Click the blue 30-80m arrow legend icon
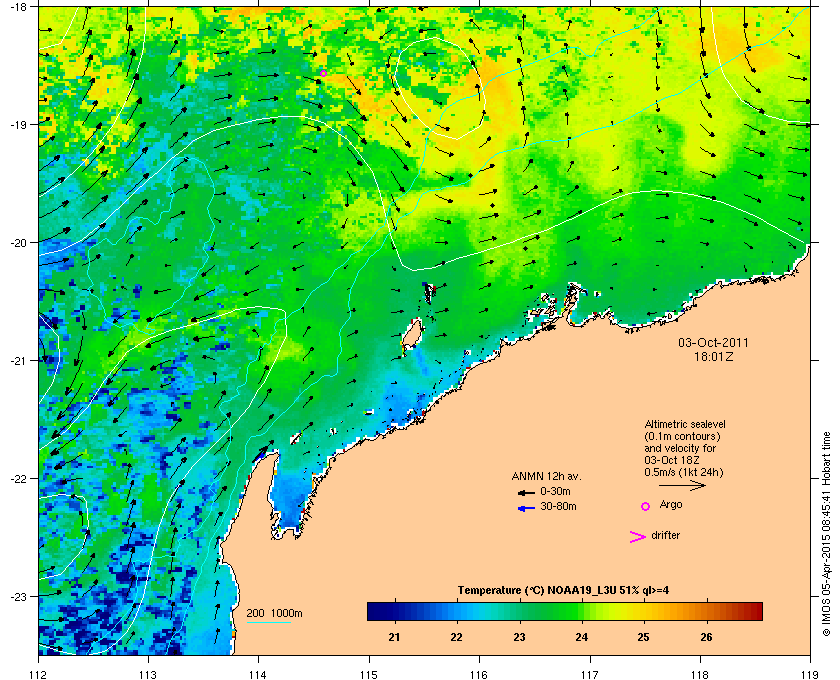 526,508
